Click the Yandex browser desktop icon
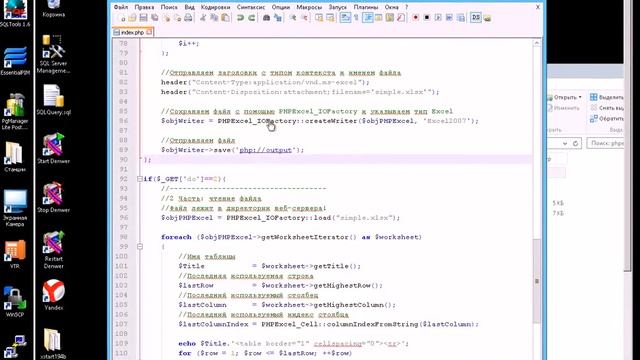The width and height of the screenshot is (640, 360). point(53,295)
